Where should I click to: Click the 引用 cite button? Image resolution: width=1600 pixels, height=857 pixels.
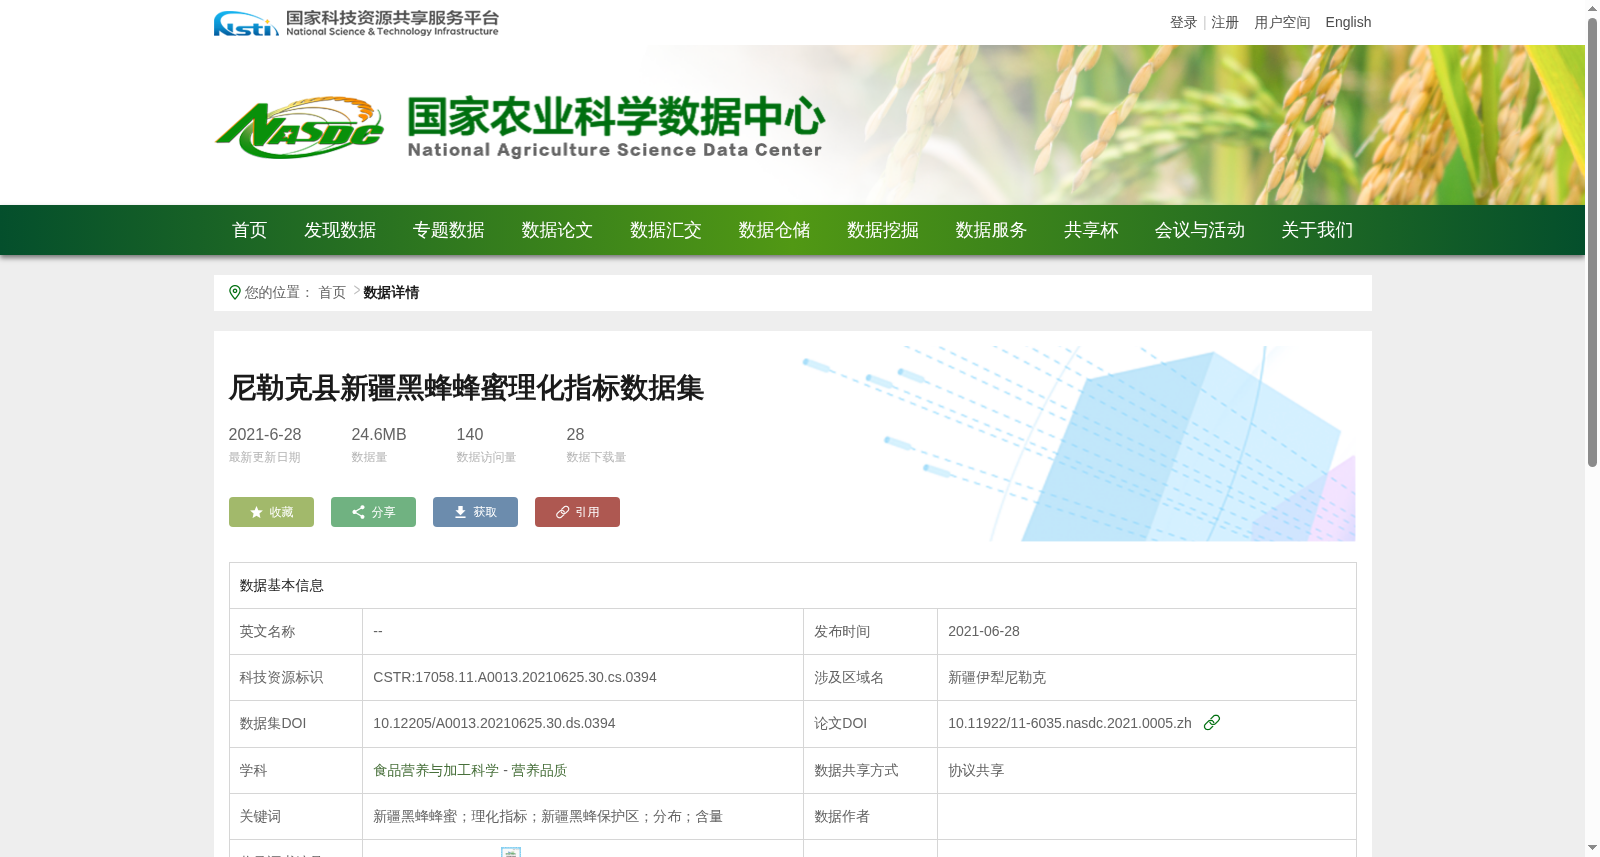[x=577, y=512]
